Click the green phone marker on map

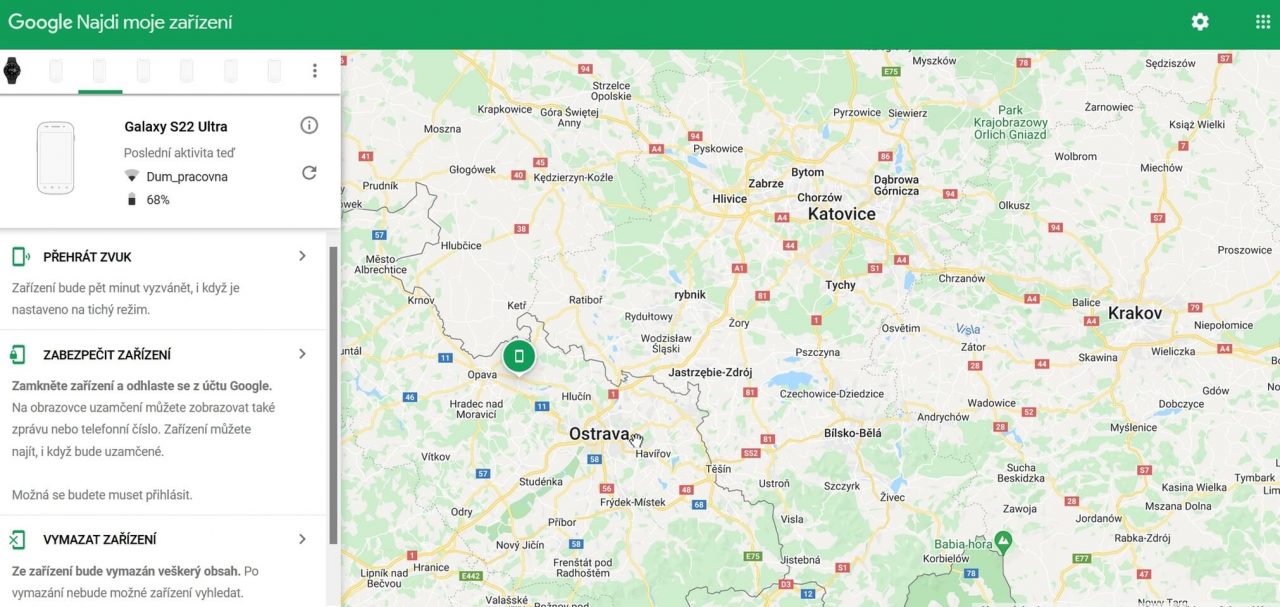518,356
